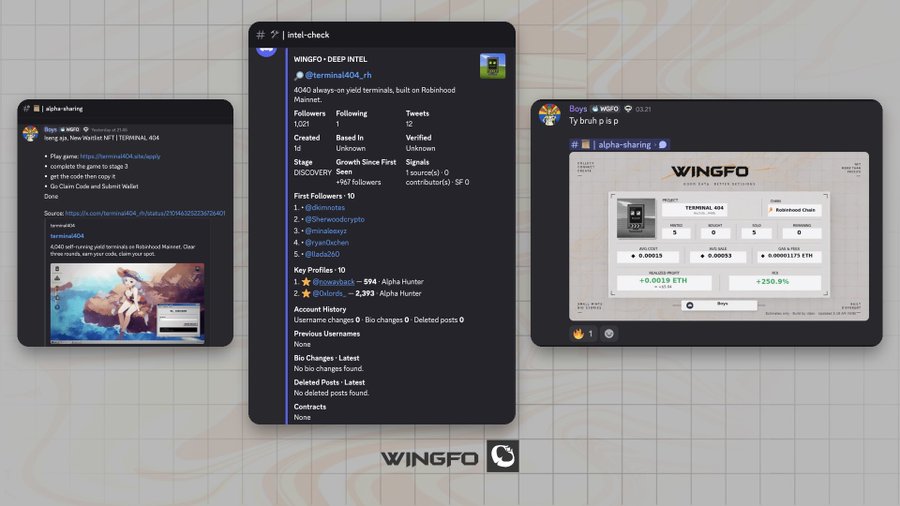Select 'No bio changes found.' text
This screenshot has height=506, width=900.
(328, 369)
